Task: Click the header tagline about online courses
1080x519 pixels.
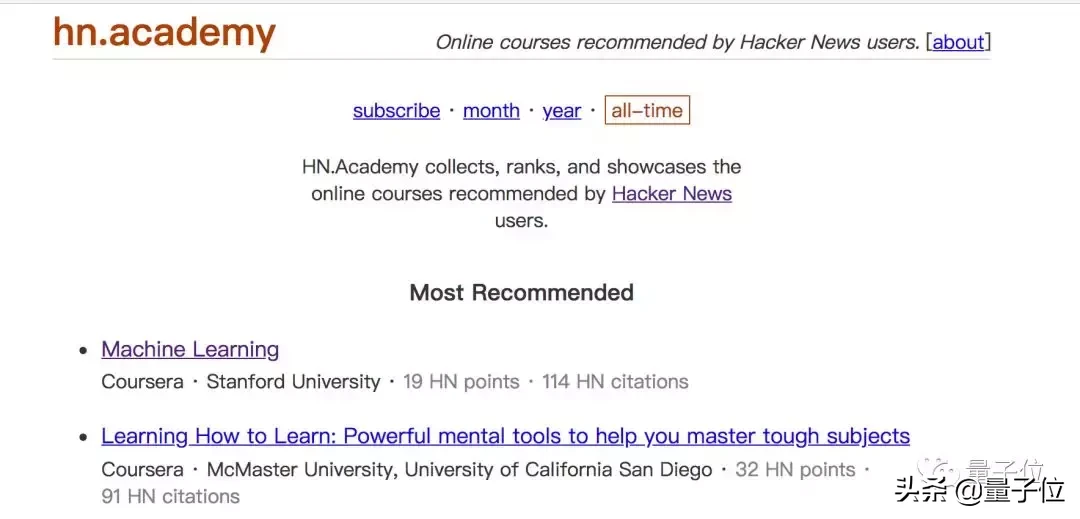Action: pyautogui.click(x=677, y=42)
